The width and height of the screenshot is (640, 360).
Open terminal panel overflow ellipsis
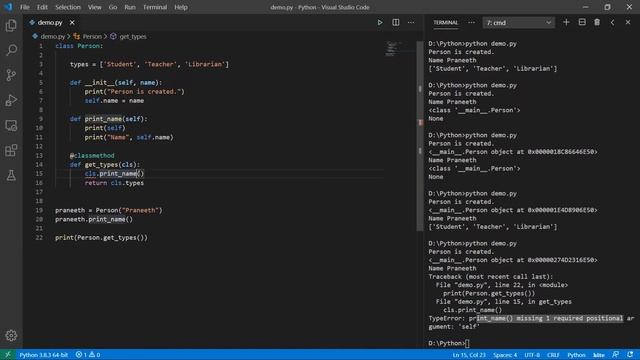[x=471, y=22]
